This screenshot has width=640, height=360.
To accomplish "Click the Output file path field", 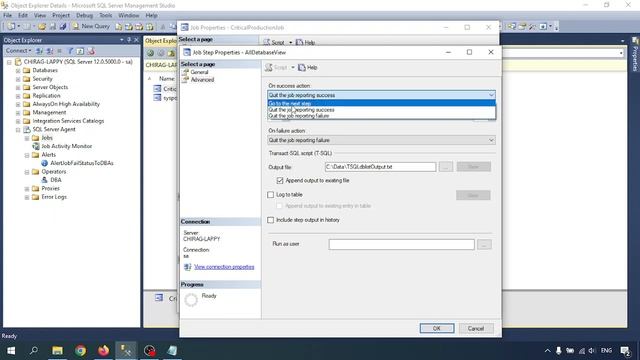I will point(380,167).
